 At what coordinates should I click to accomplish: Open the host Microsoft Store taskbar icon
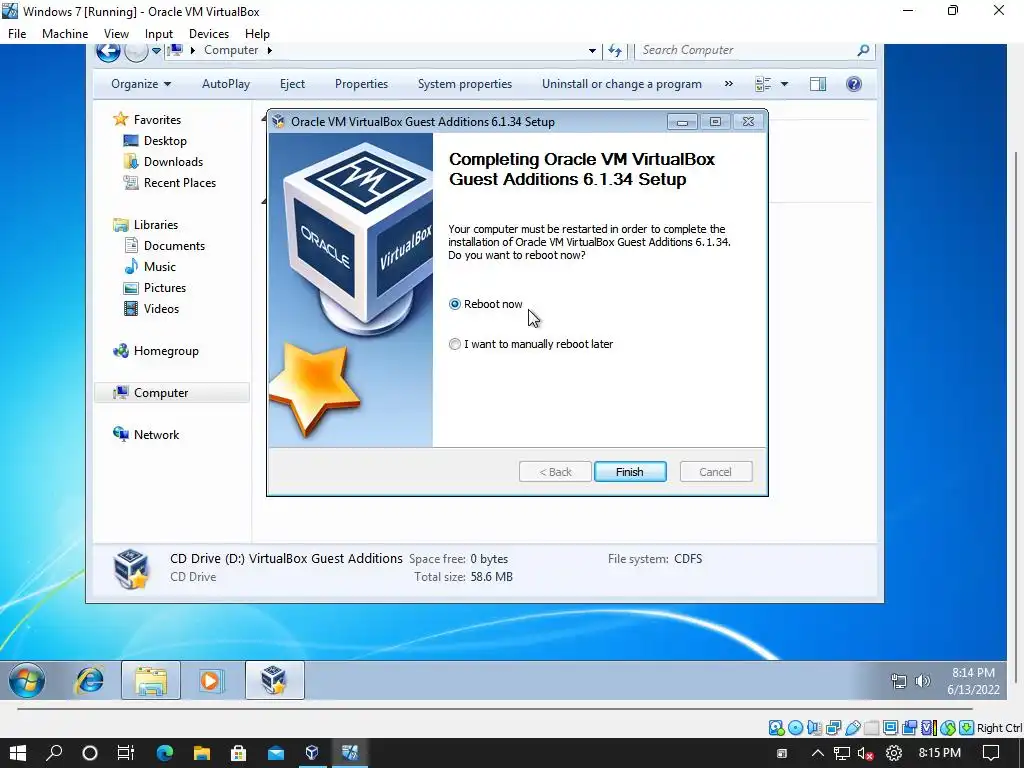pos(238,753)
